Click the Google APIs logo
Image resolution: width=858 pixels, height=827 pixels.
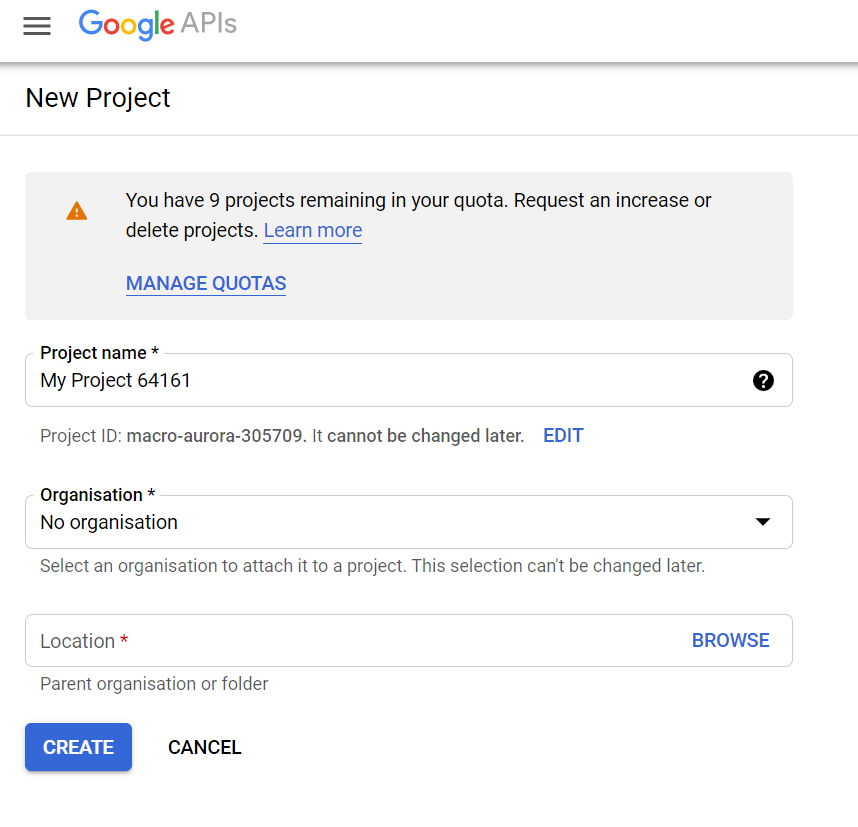pos(157,26)
